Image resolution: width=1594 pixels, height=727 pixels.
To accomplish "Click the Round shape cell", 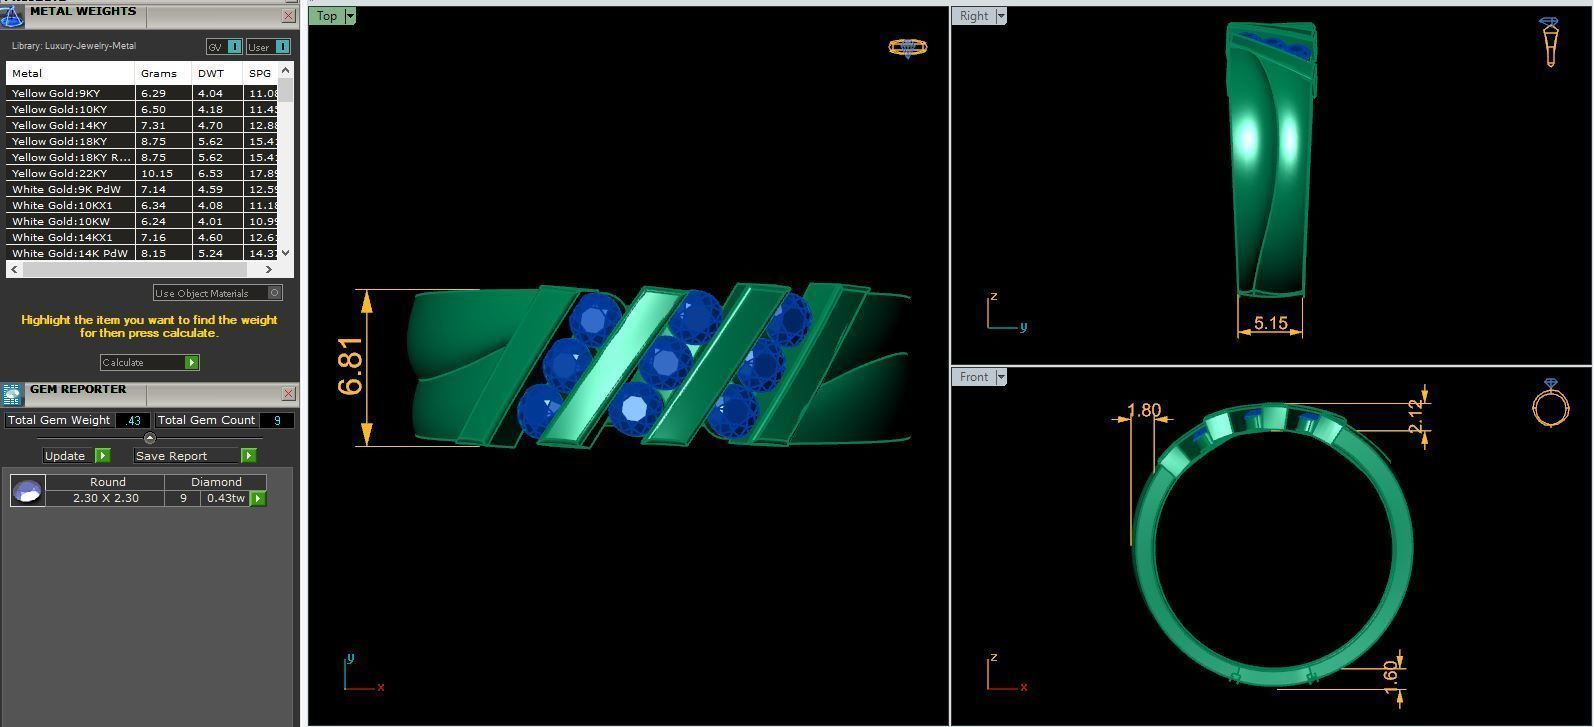I will [x=107, y=482].
